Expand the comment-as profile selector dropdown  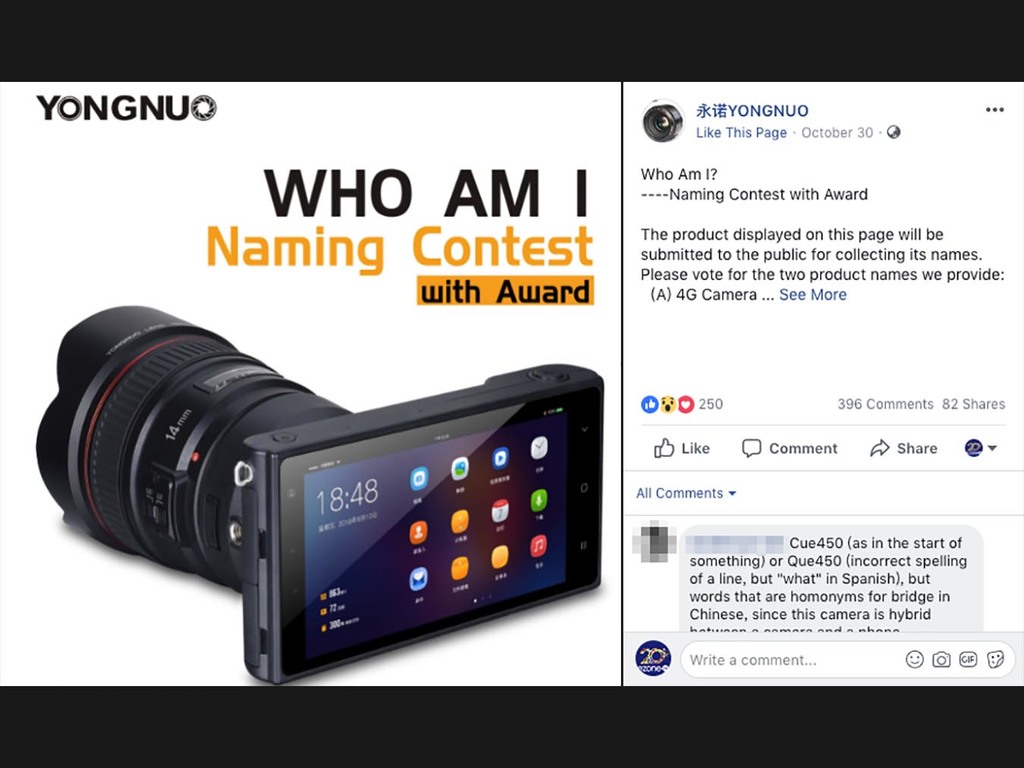pos(980,448)
